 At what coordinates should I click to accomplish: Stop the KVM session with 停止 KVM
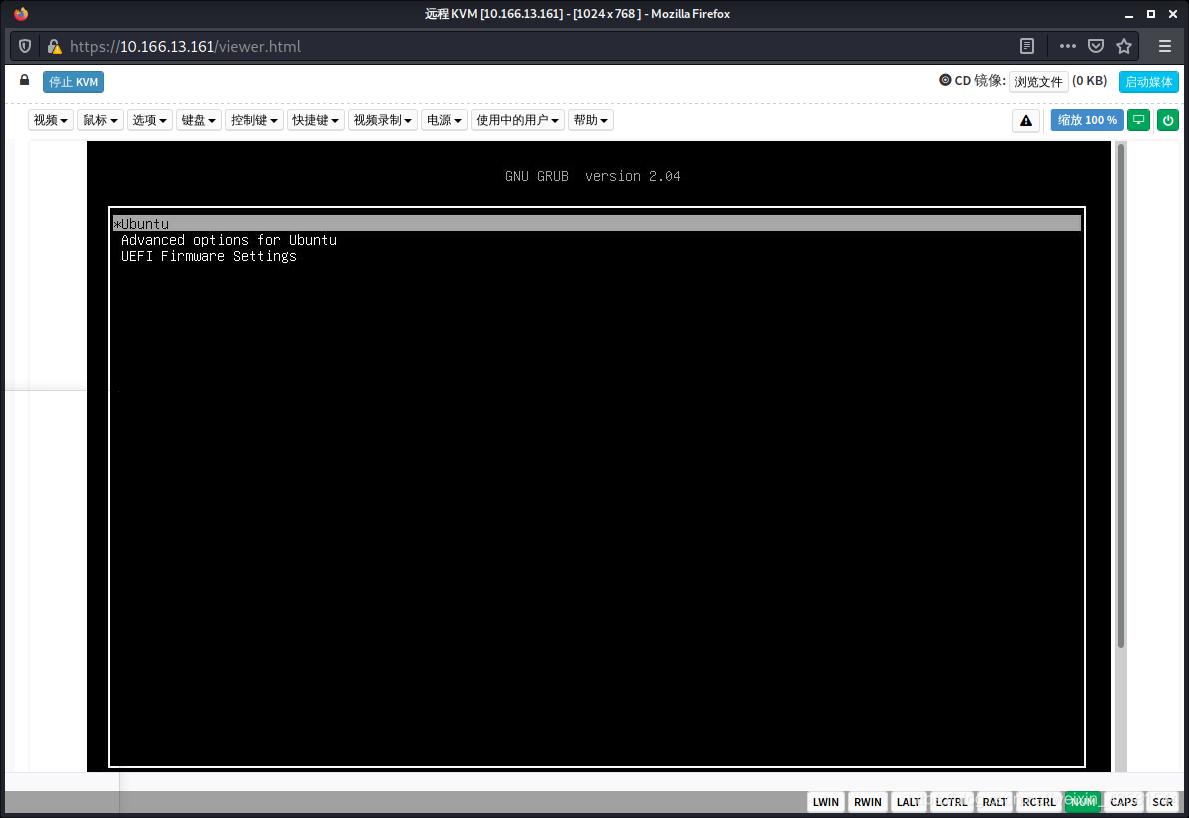(74, 81)
